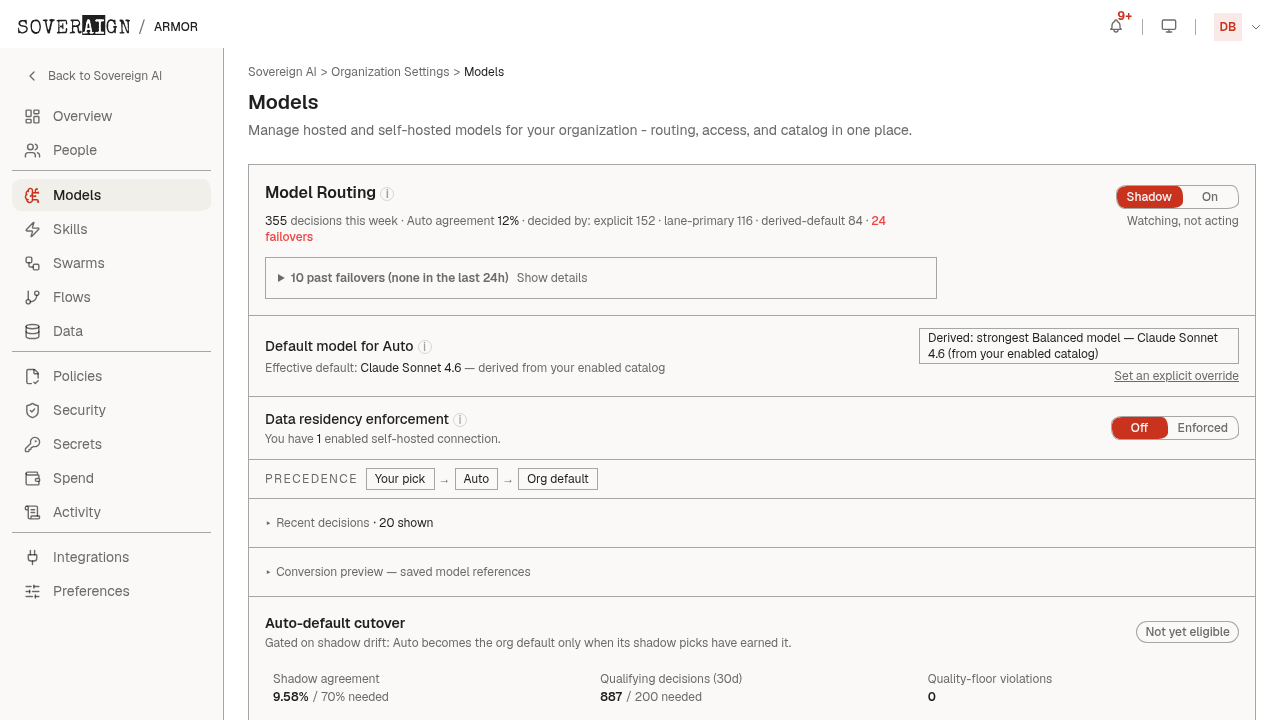Open the People menu item
Image resolution: width=1280 pixels, height=720 pixels.
point(111,150)
